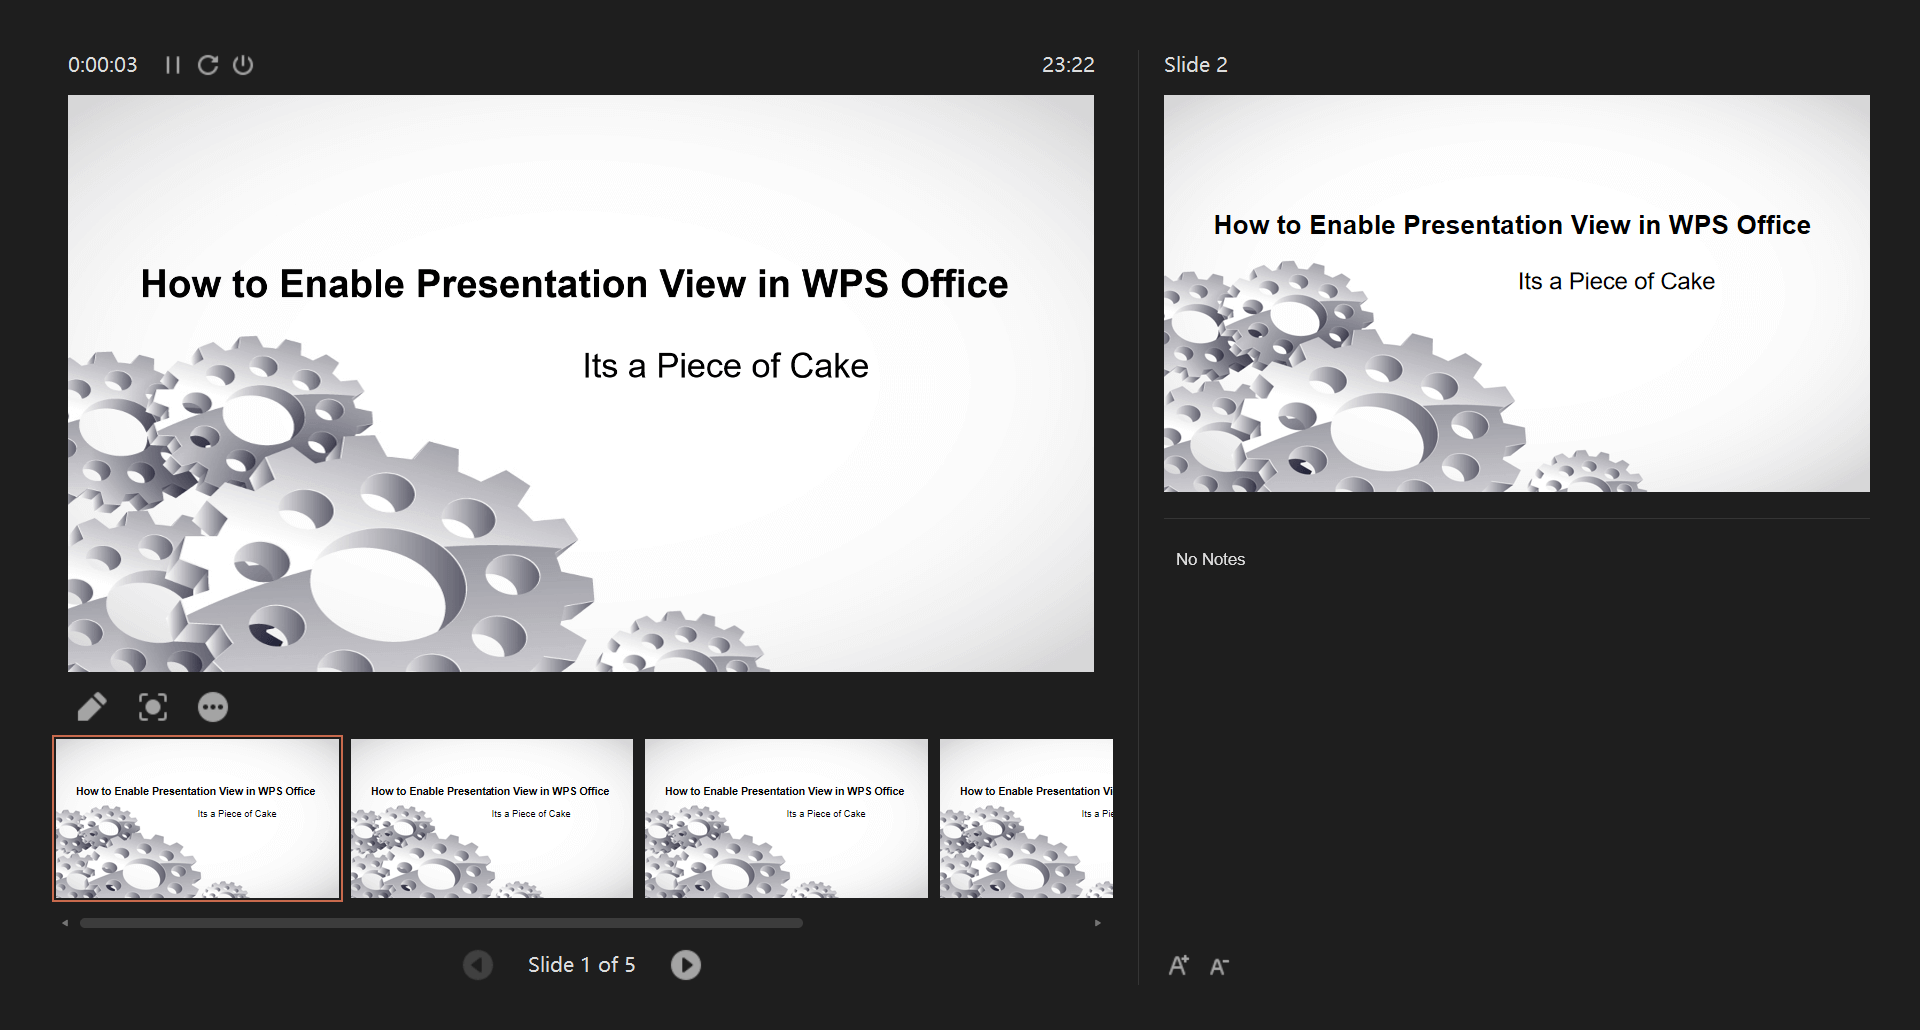Advance to the next slide

click(x=686, y=964)
